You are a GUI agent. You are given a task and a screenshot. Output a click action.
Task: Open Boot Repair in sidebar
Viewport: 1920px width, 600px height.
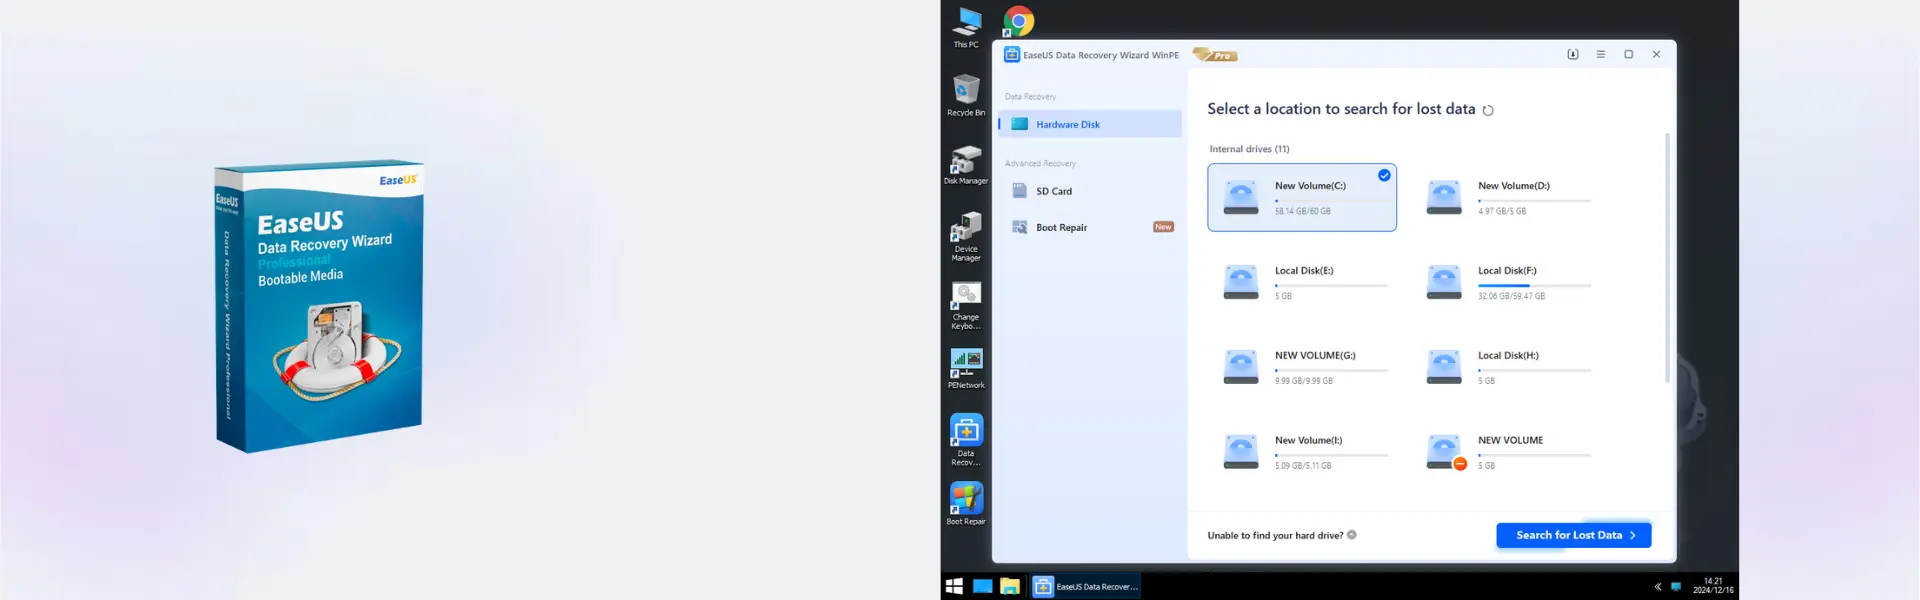[x=1090, y=227]
